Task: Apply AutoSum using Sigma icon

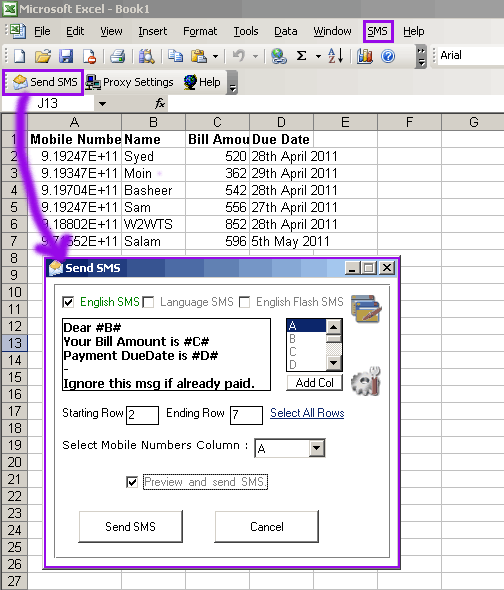Action: 301,56
